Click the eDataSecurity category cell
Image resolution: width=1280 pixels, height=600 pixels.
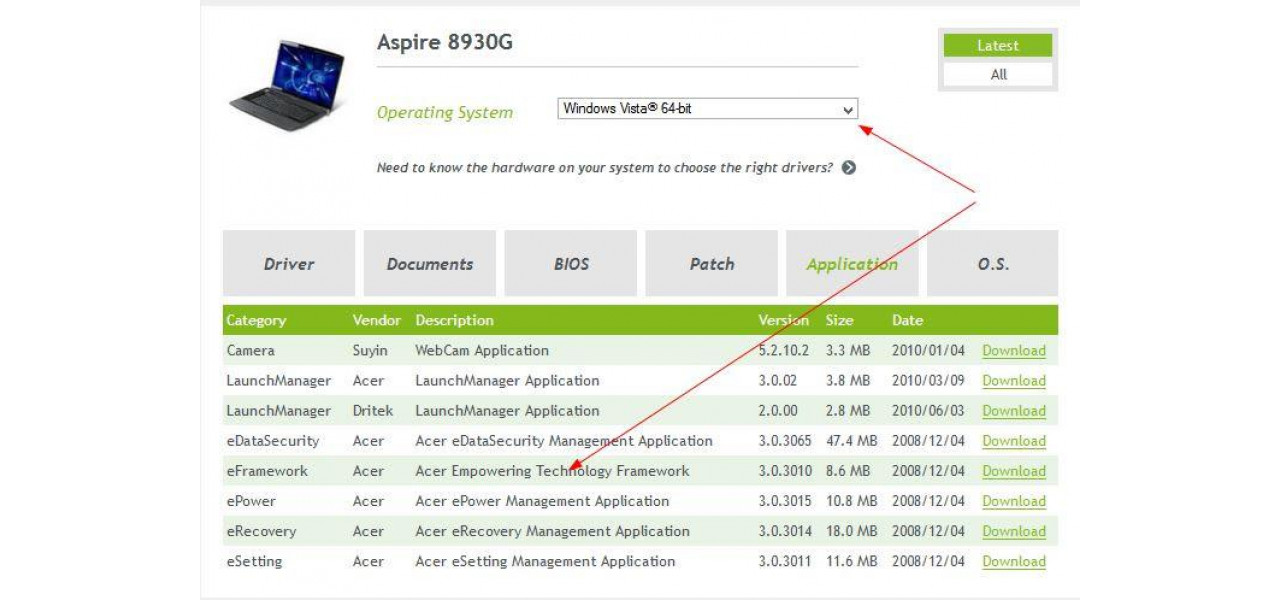[273, 441]
